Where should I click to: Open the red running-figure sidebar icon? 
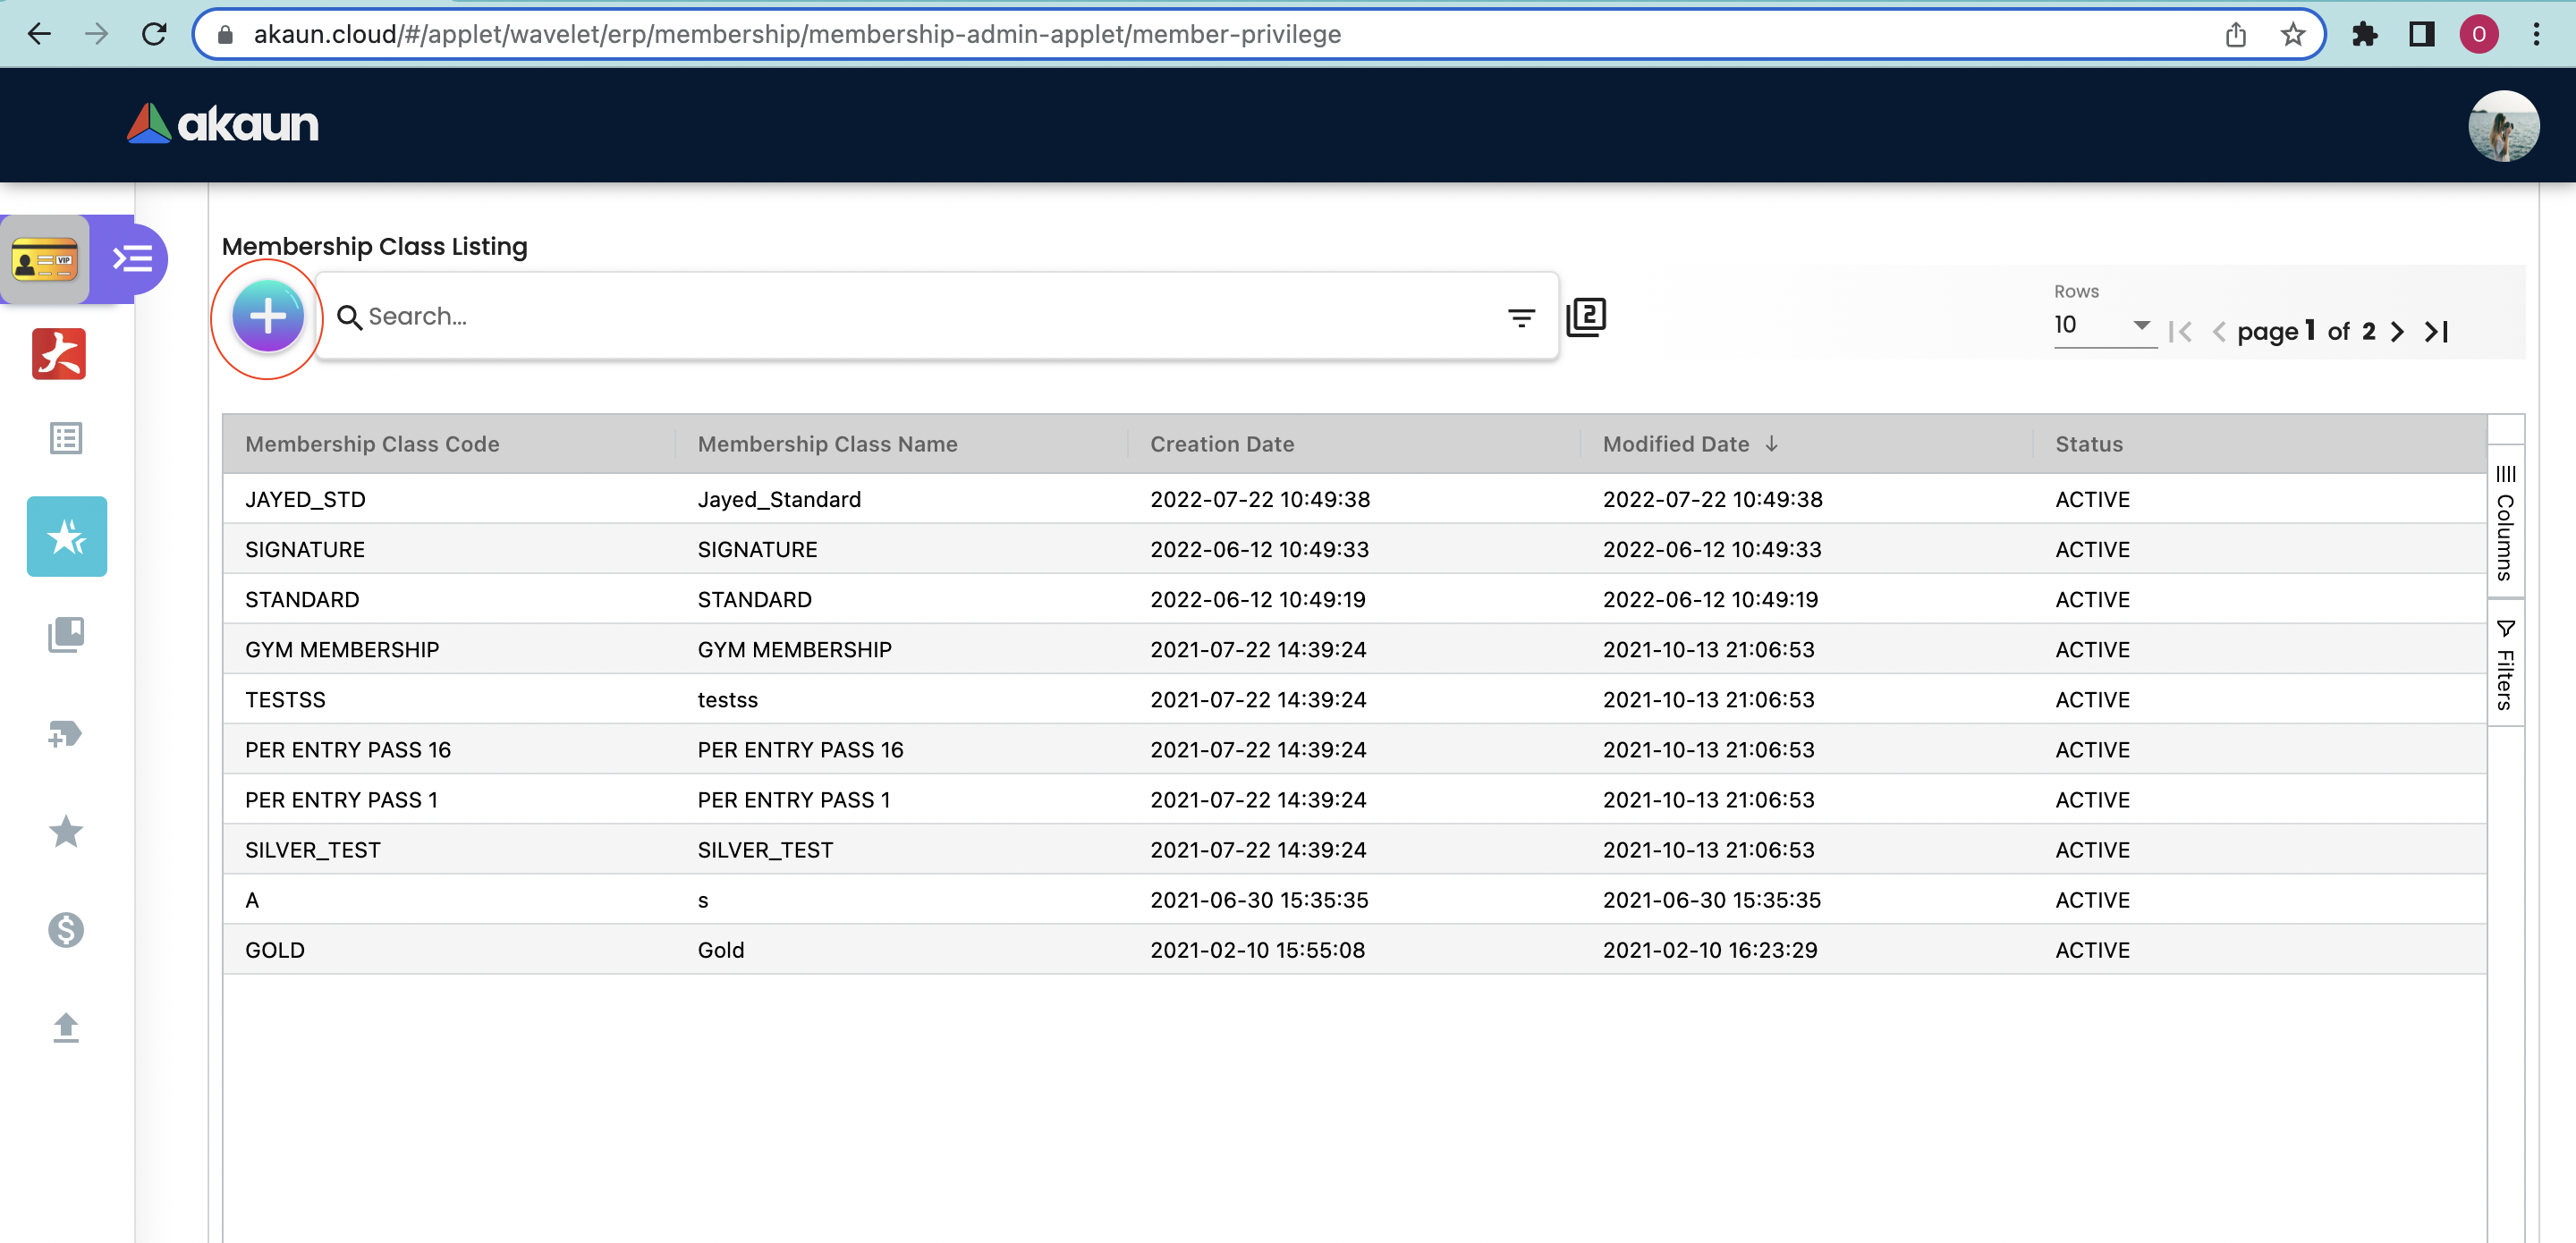59,354
